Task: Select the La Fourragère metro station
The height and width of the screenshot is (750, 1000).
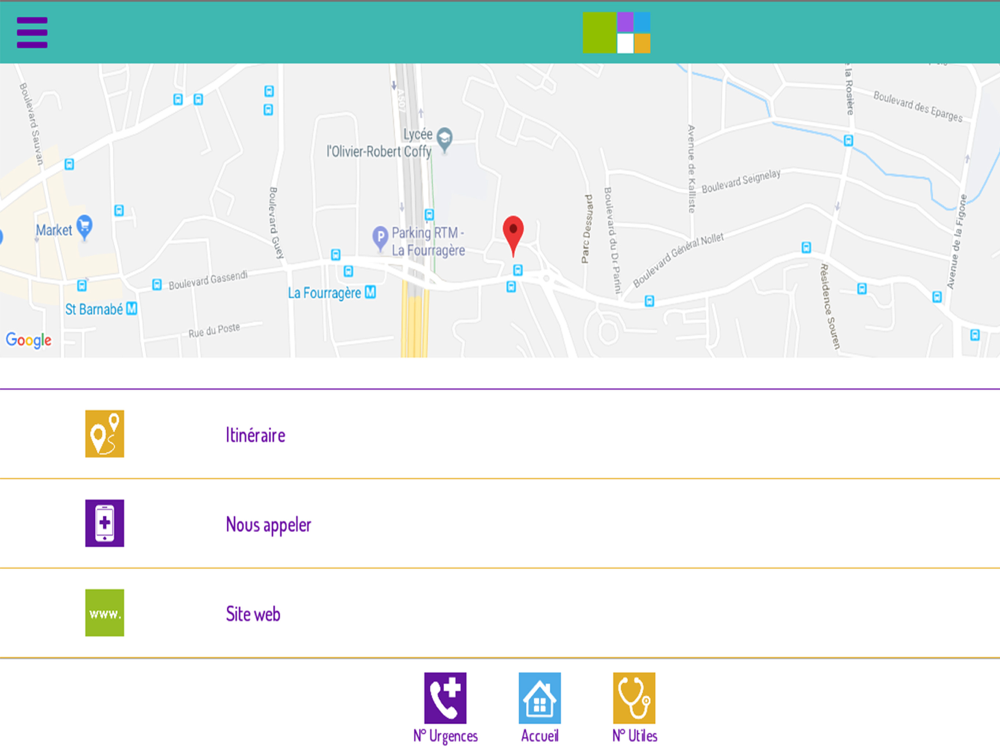Action: coord(332,293)
